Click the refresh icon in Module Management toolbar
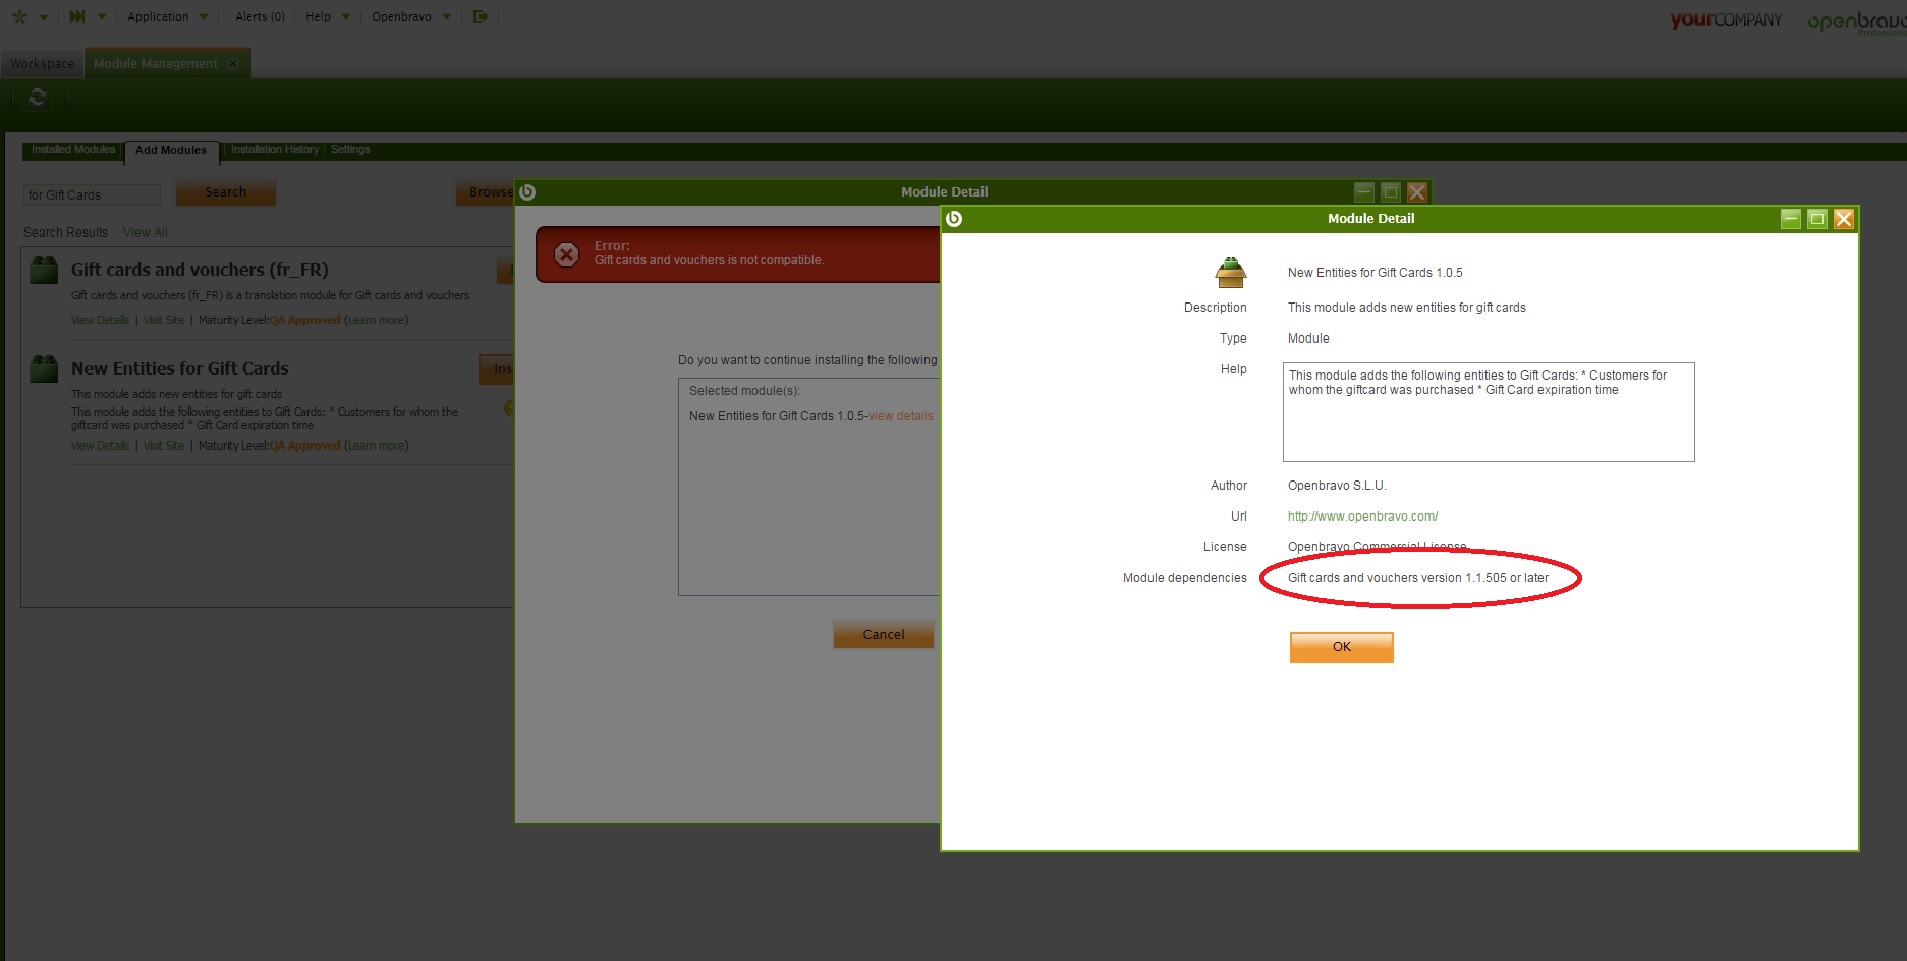 click(x=38, y=98)
